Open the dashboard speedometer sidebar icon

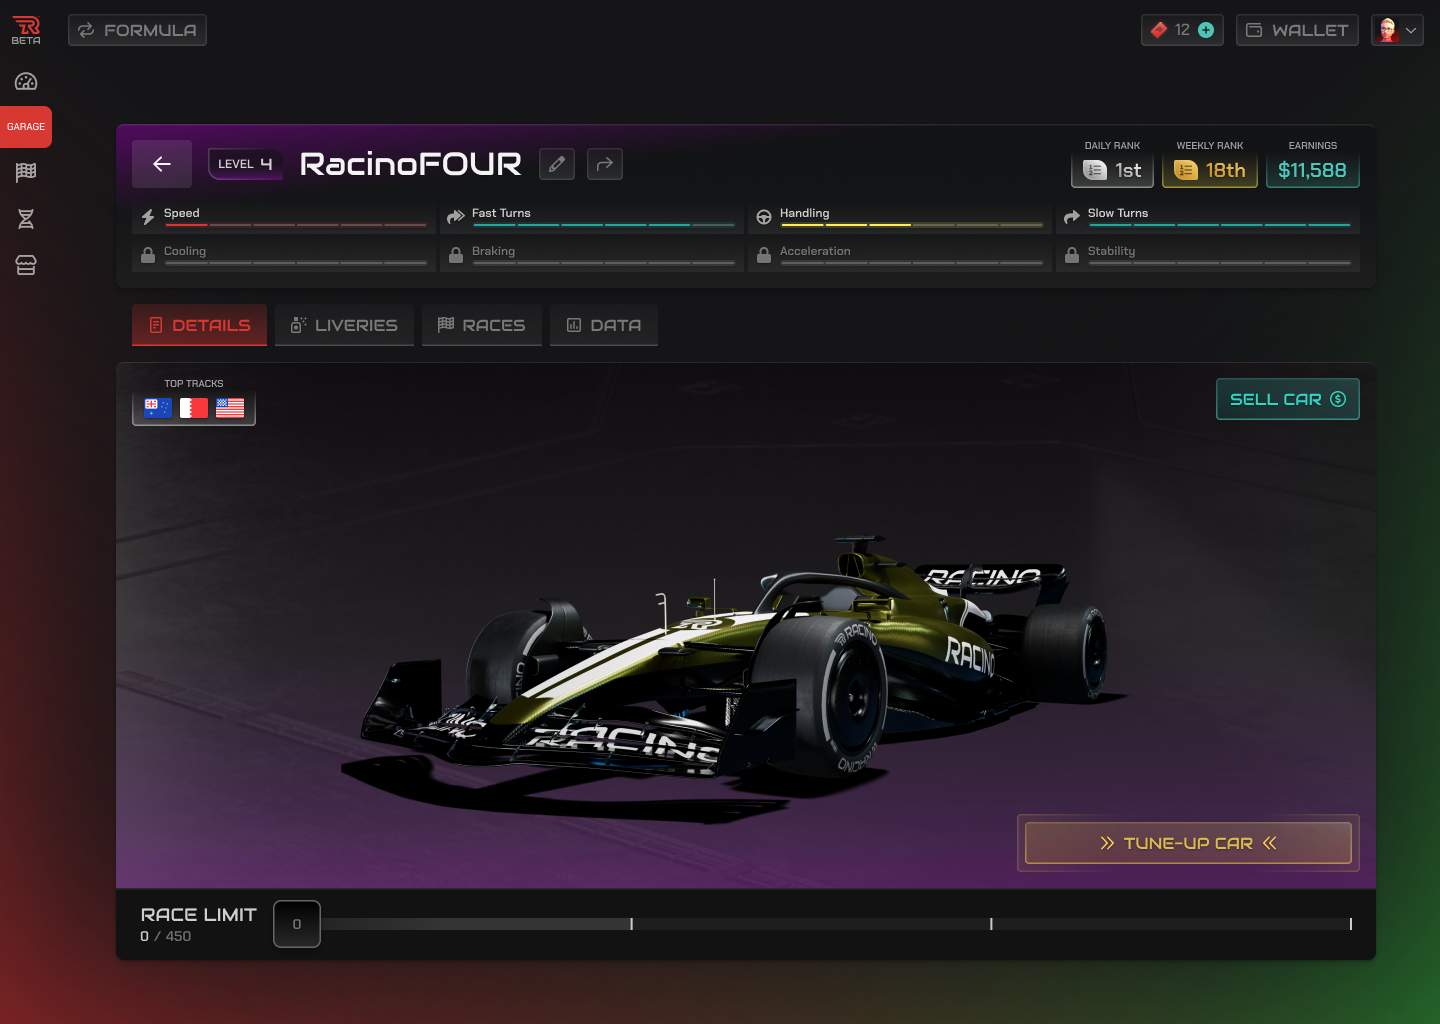point(26,82)
